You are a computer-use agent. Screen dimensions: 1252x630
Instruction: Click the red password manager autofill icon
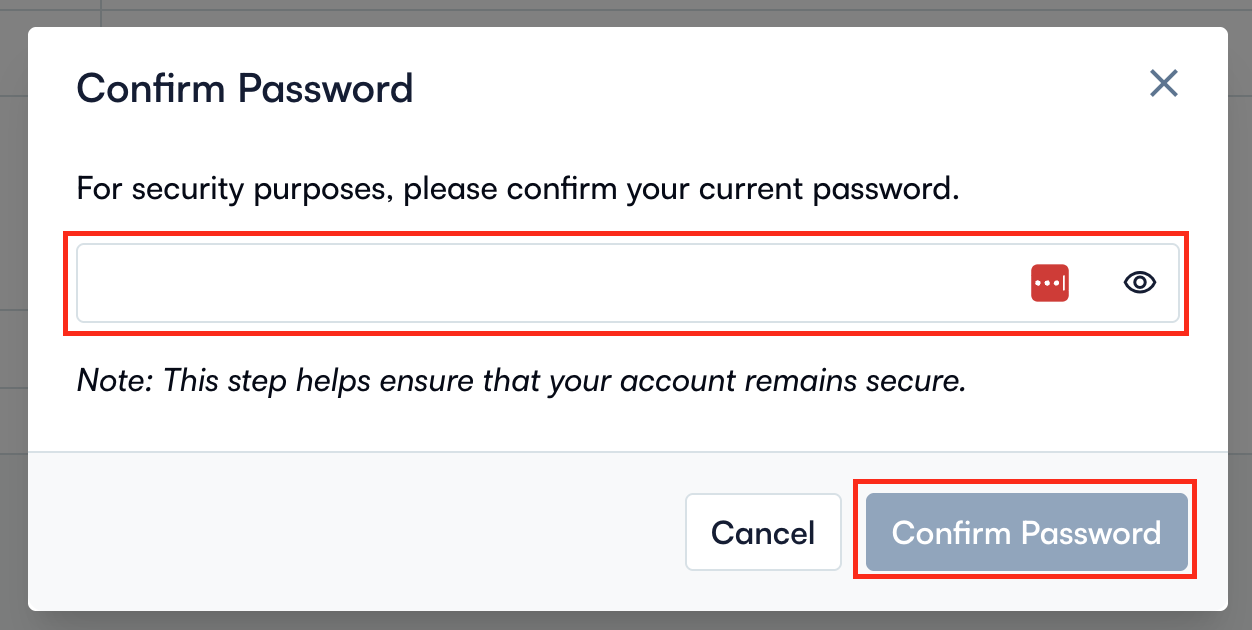pyautogui.click(x=1049, y=283)
